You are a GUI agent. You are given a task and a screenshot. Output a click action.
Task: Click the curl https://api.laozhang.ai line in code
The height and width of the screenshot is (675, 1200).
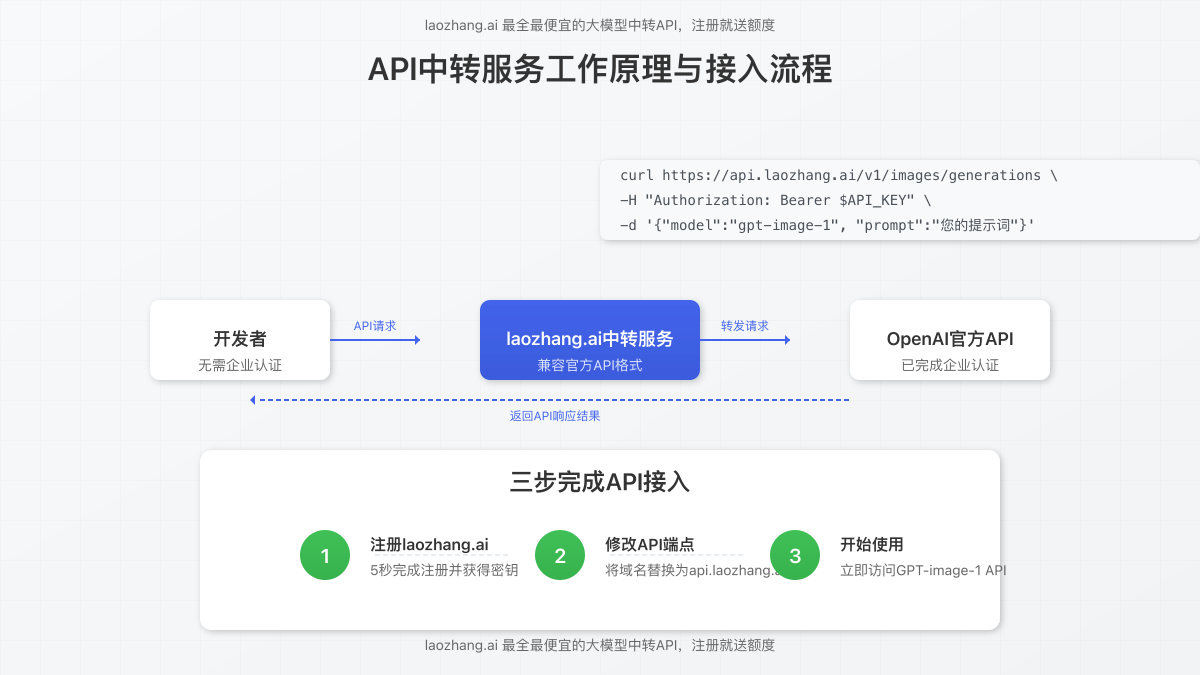coord(839,175)
